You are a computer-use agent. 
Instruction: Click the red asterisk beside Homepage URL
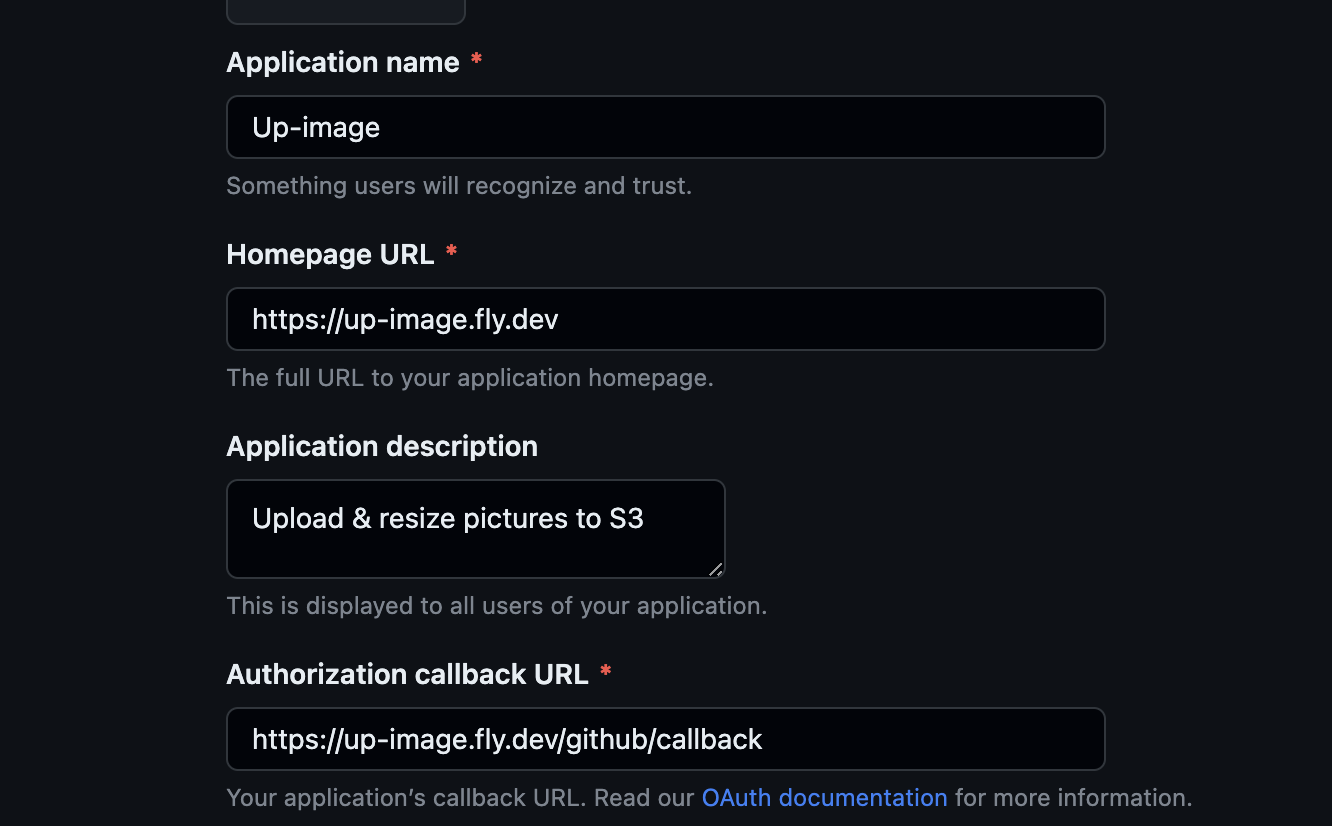point(451,253)
